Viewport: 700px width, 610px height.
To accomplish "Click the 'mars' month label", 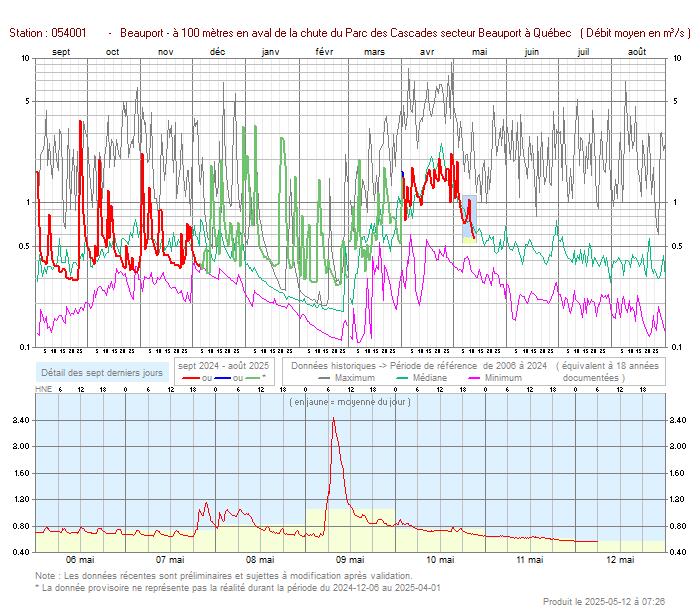I will [375, 52].
